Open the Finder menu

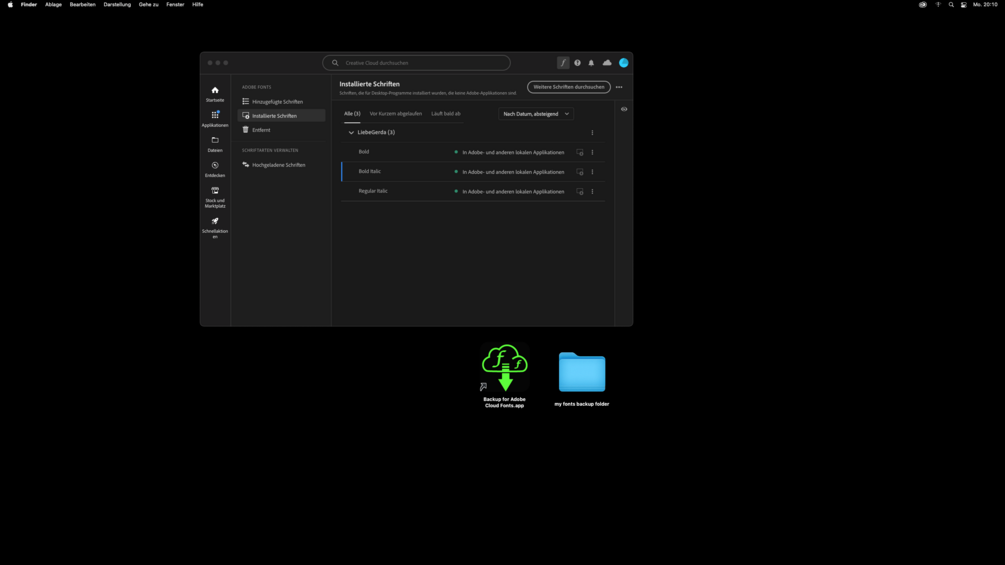29,4
